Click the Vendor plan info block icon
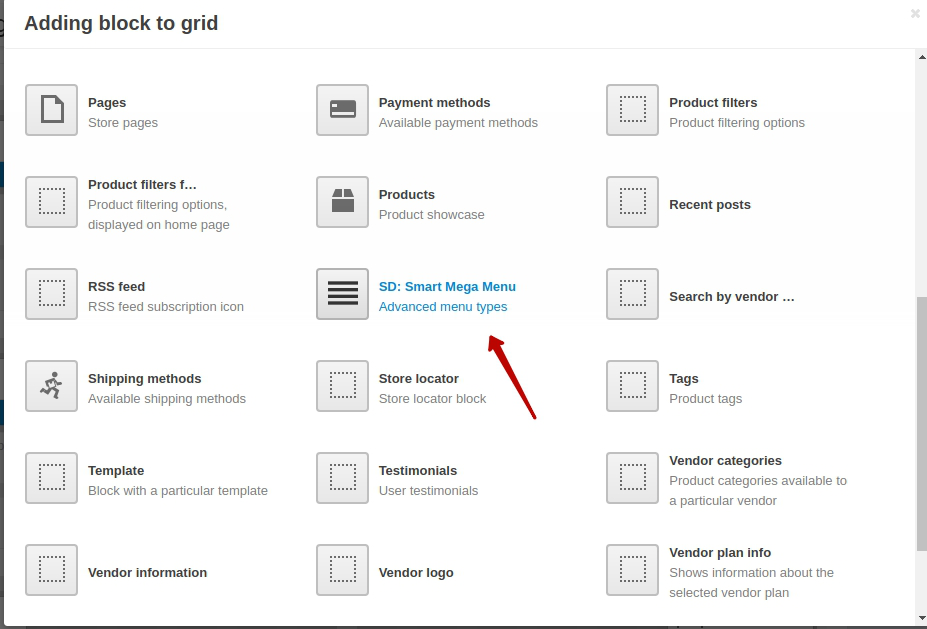Image resolution: width=927 pixels, height=629 pixels. (633, 570)
